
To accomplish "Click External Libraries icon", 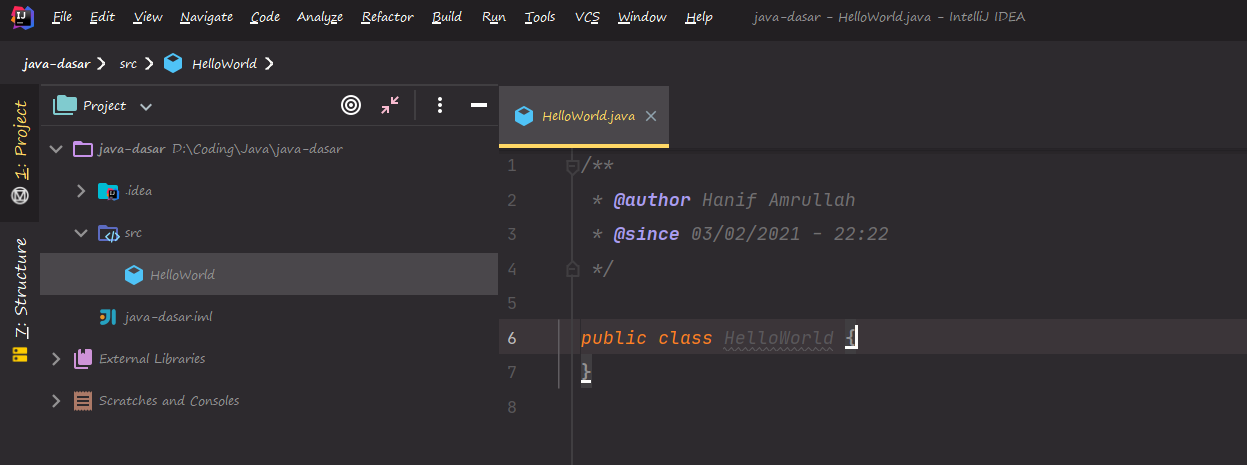I will pyautogui.click(x=83, y=359).
